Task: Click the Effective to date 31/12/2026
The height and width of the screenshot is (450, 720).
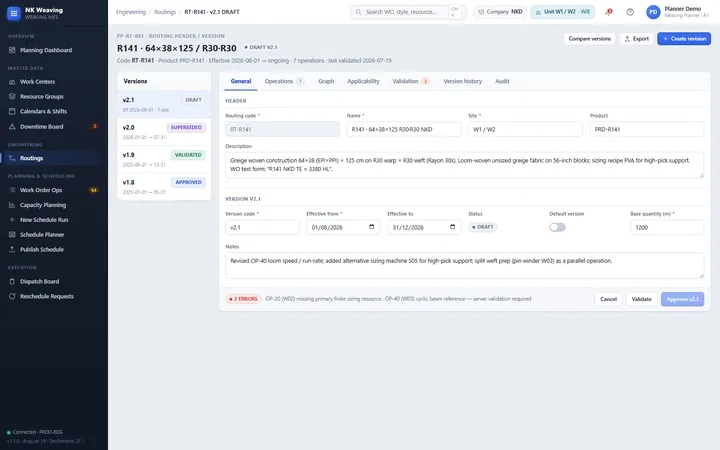Action: 408,227
